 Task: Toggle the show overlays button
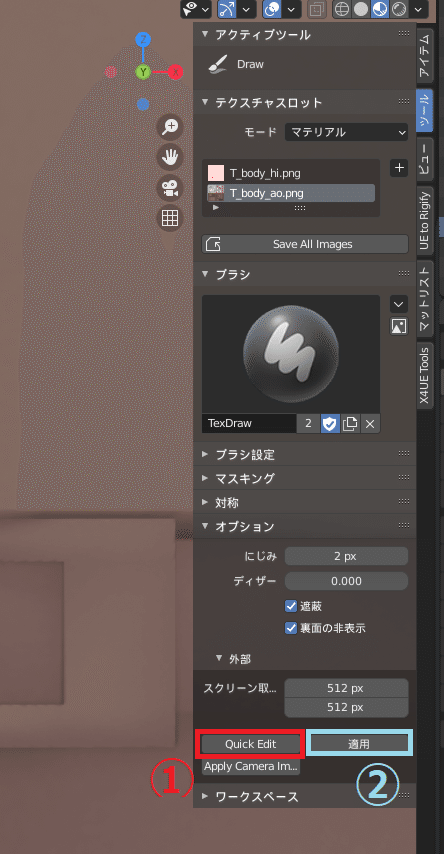point(272,9)
